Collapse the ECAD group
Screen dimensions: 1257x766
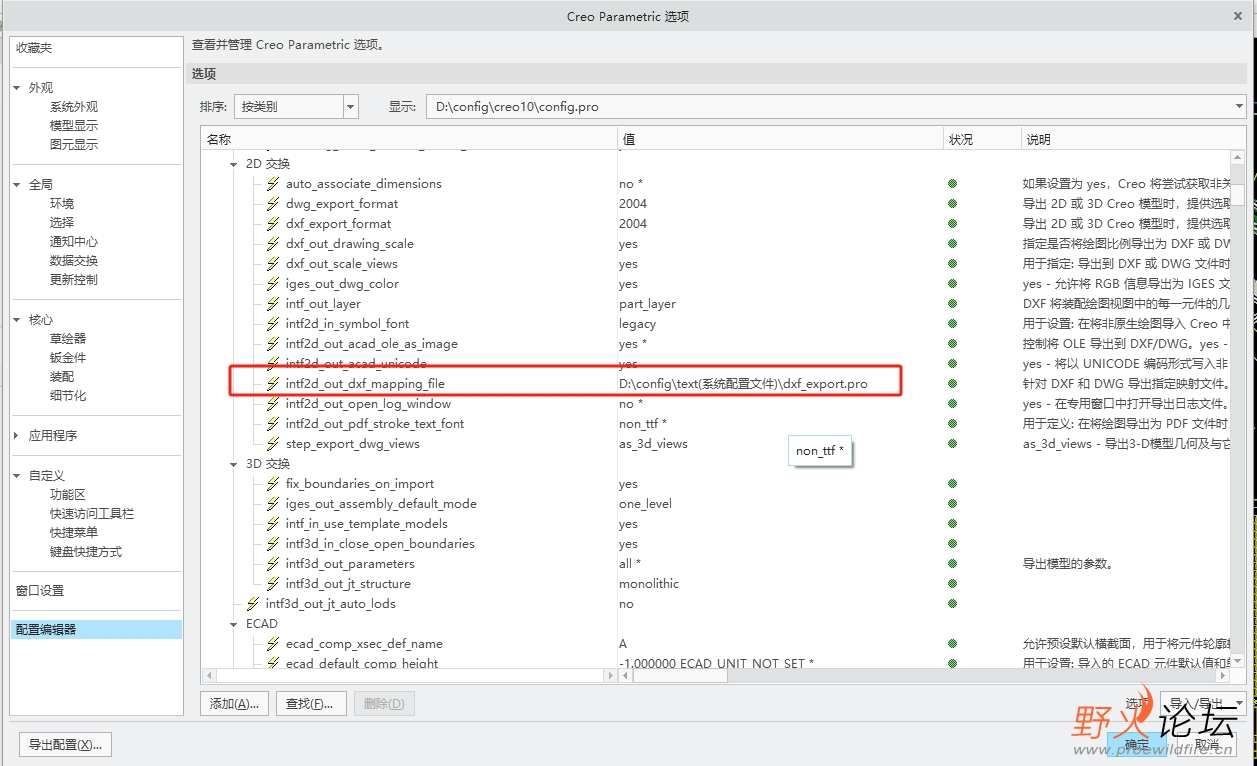tap(234, 624)
